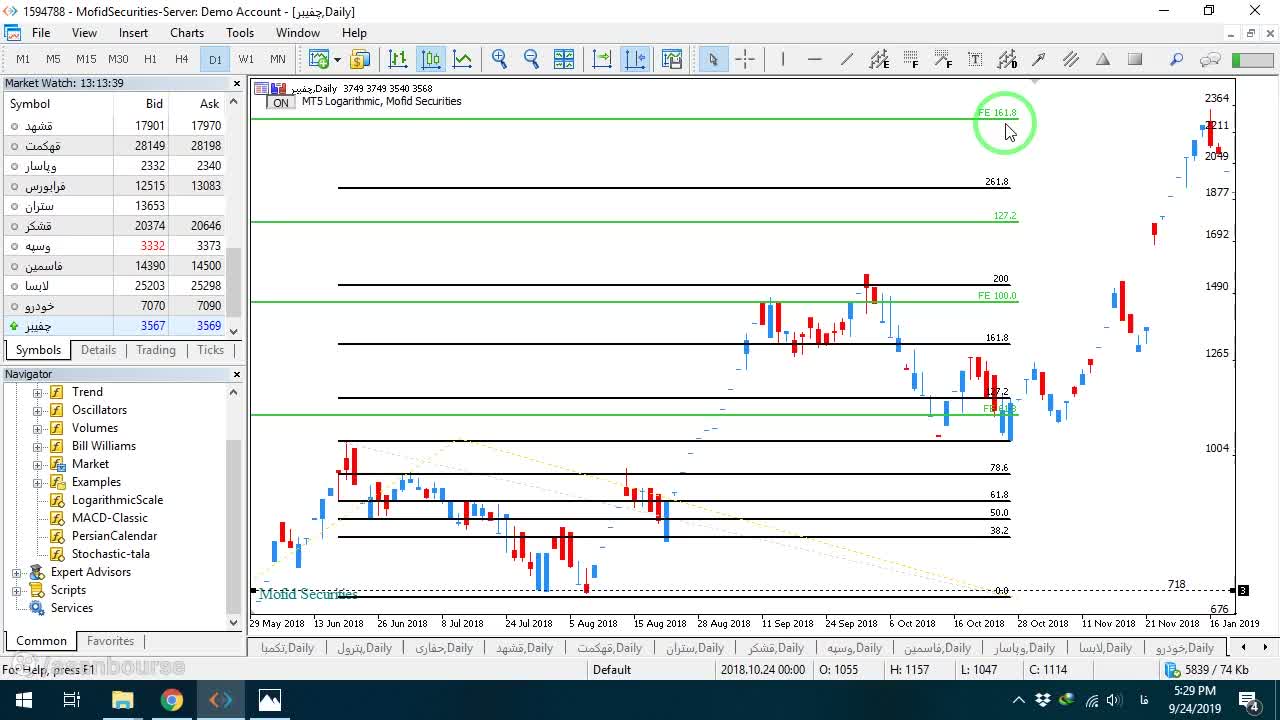This screenshot has width=1280, height=720.
Task: Expand the Trend indicators folder
Action: point(38,392)
